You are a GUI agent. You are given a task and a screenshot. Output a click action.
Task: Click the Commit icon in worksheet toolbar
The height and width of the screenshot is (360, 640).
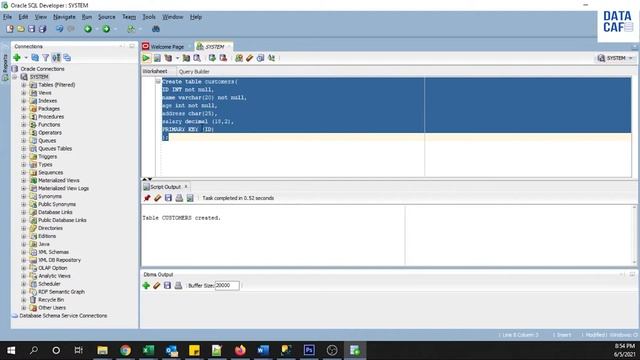click(x=212, y=58)
